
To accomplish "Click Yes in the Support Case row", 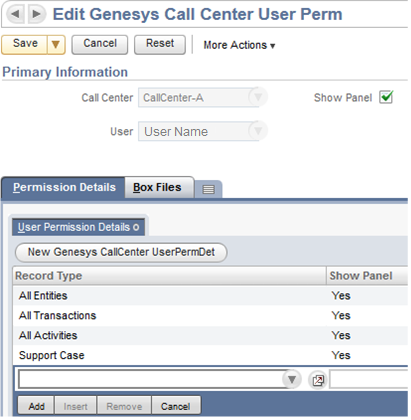I will tap(341, 355).
